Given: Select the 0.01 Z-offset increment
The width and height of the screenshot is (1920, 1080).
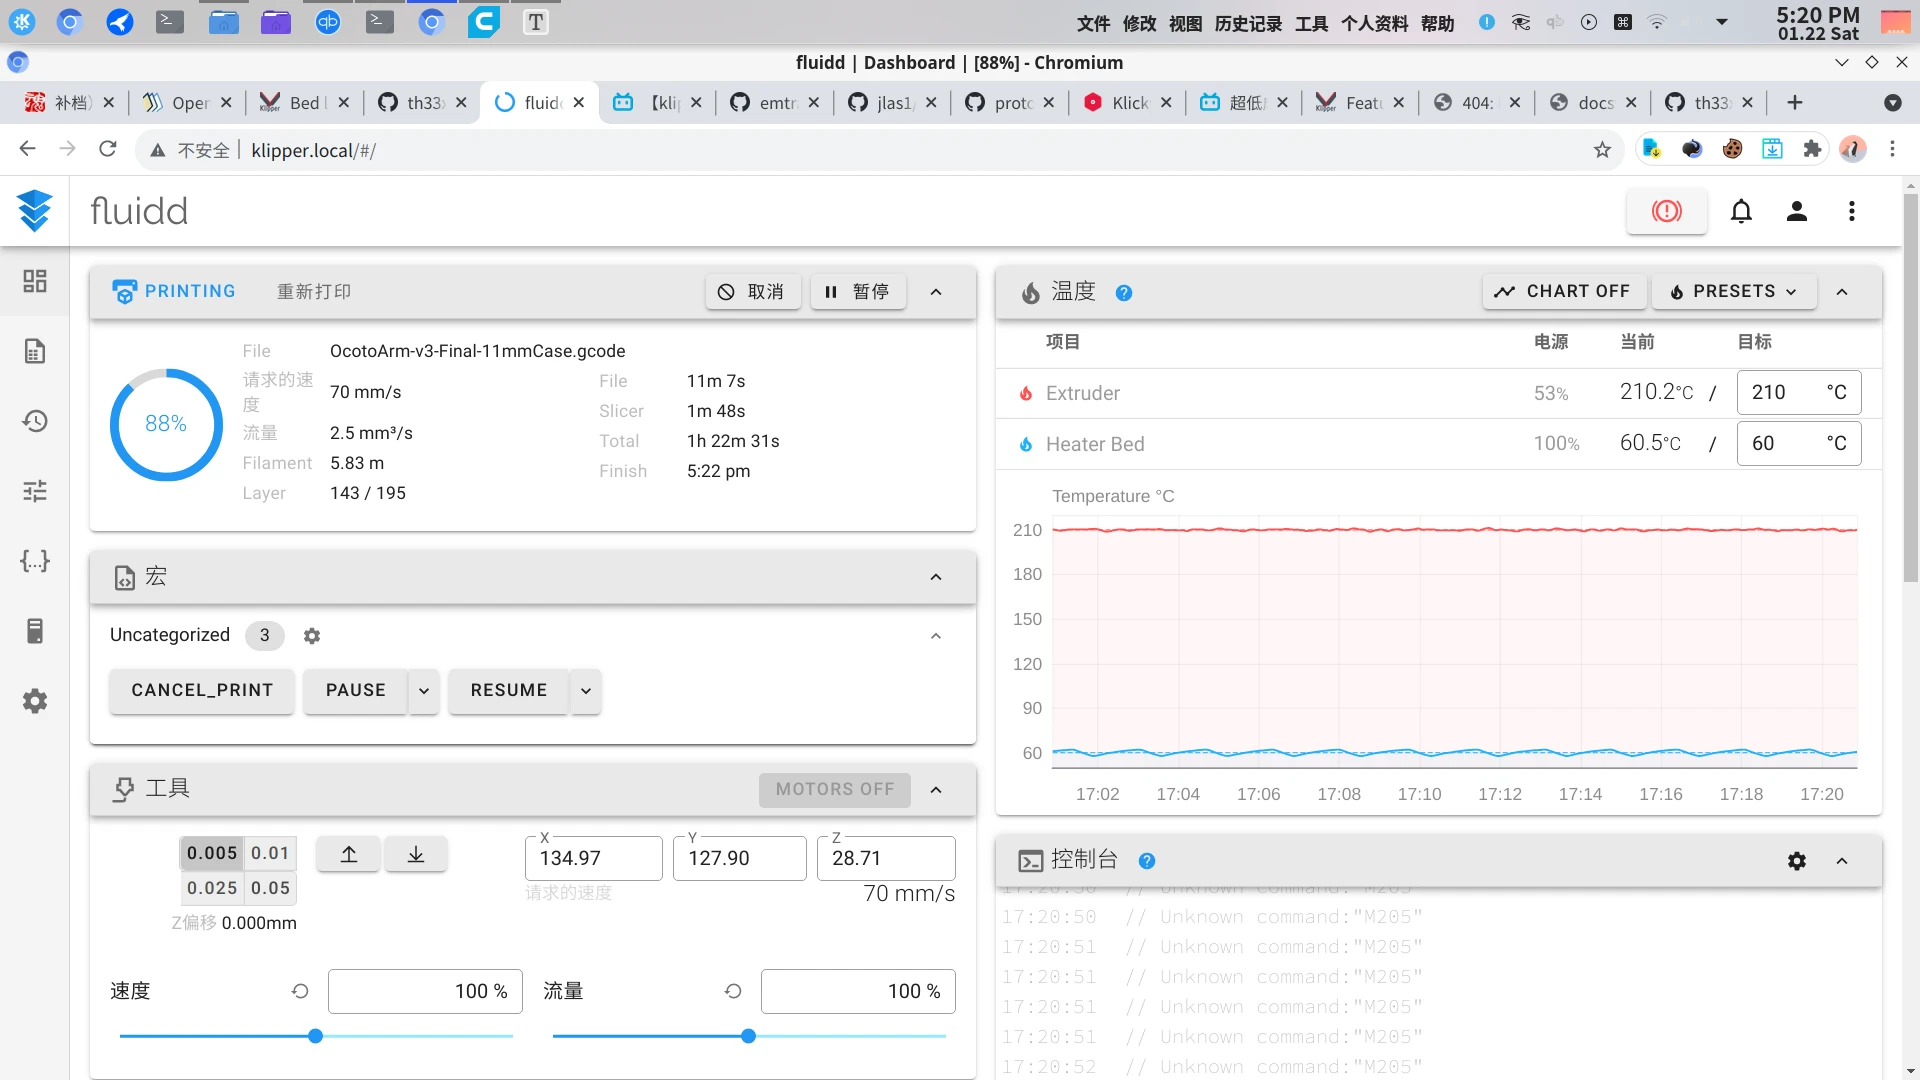Looking at the screenshot, I should point(270,853).
